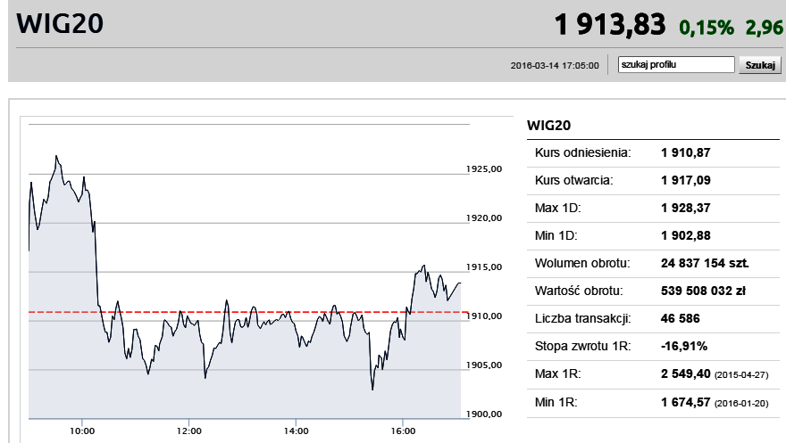The image size is (786, 443).
Task: Click the Stopa zwrotu 1R value
Action: click(684, 346)
